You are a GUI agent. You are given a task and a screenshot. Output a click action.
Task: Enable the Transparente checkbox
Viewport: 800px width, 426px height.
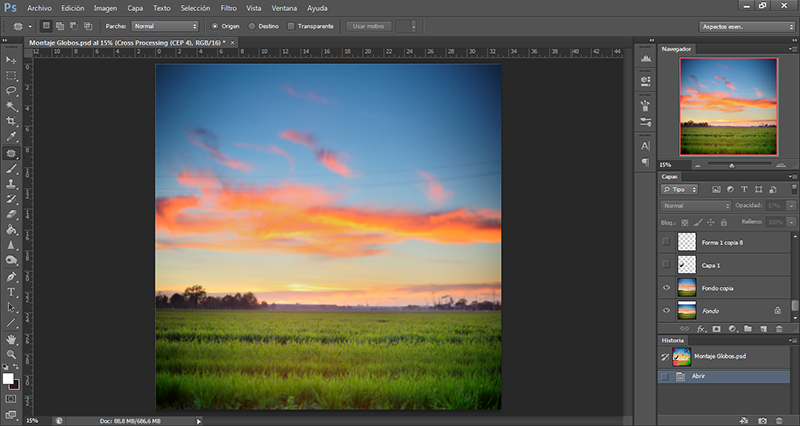(x=291, y=26)
